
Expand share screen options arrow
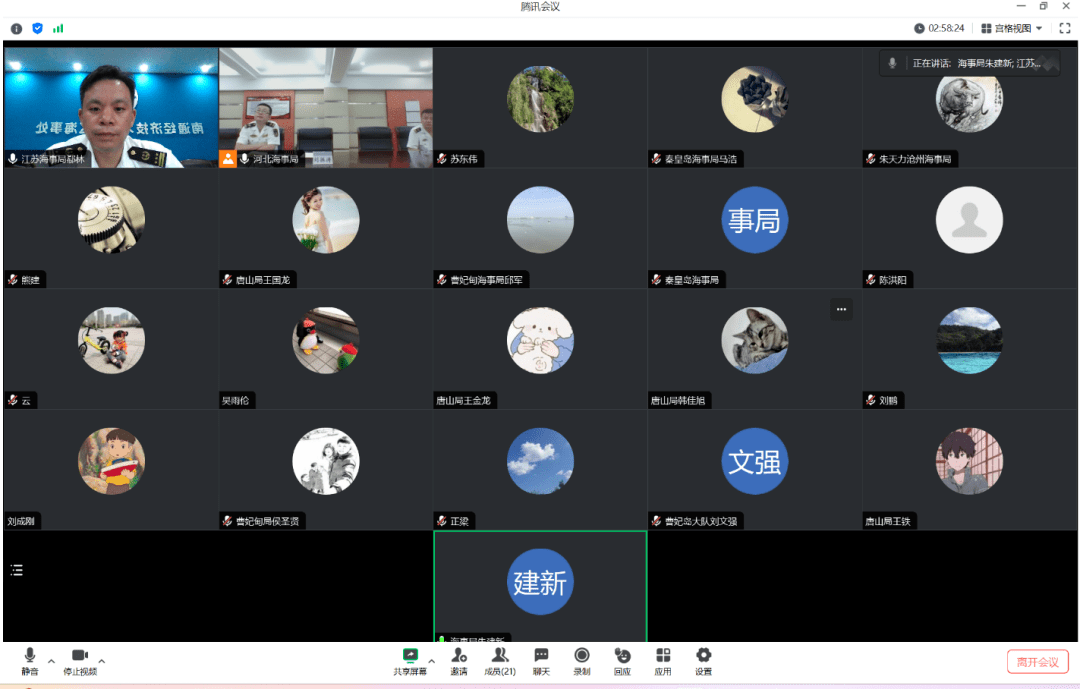(x=432, y=661)
